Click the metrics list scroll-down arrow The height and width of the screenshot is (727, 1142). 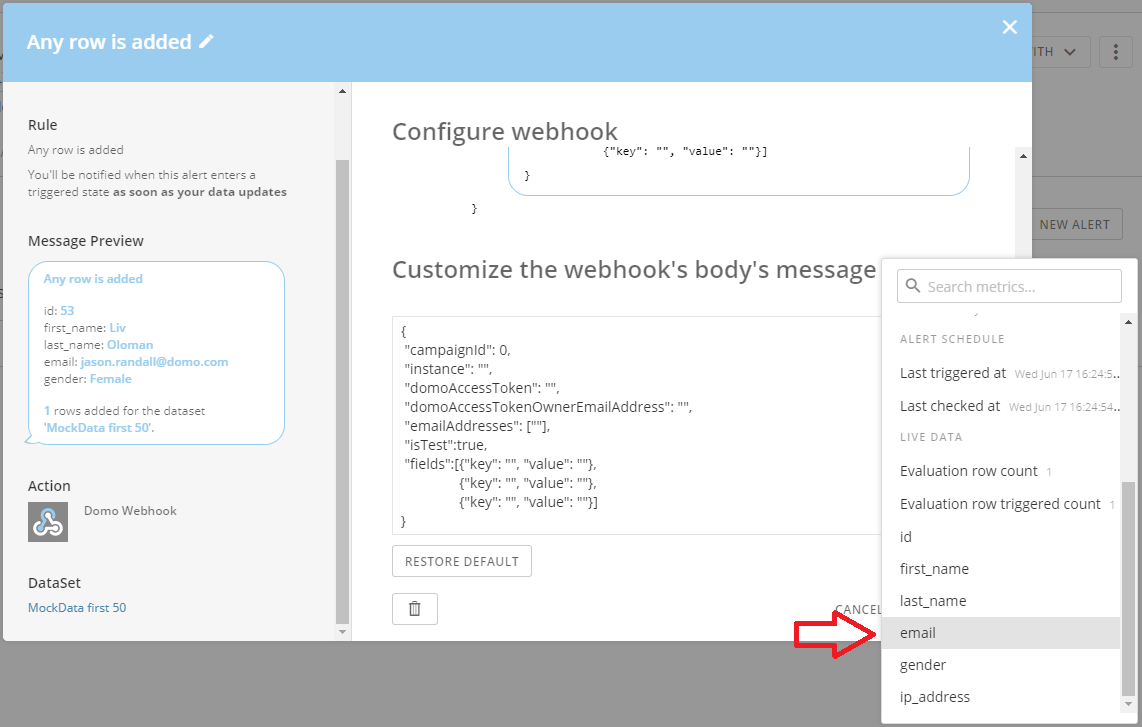click(1128, 704)
